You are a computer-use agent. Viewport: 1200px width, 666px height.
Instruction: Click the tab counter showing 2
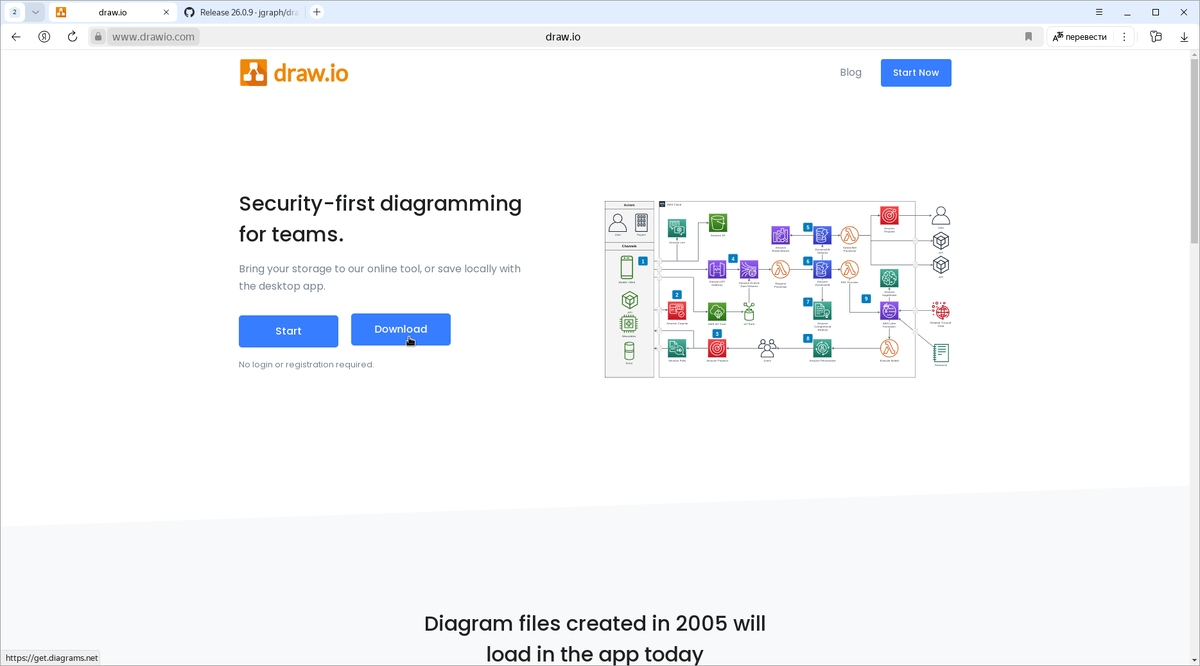point(14,12)
